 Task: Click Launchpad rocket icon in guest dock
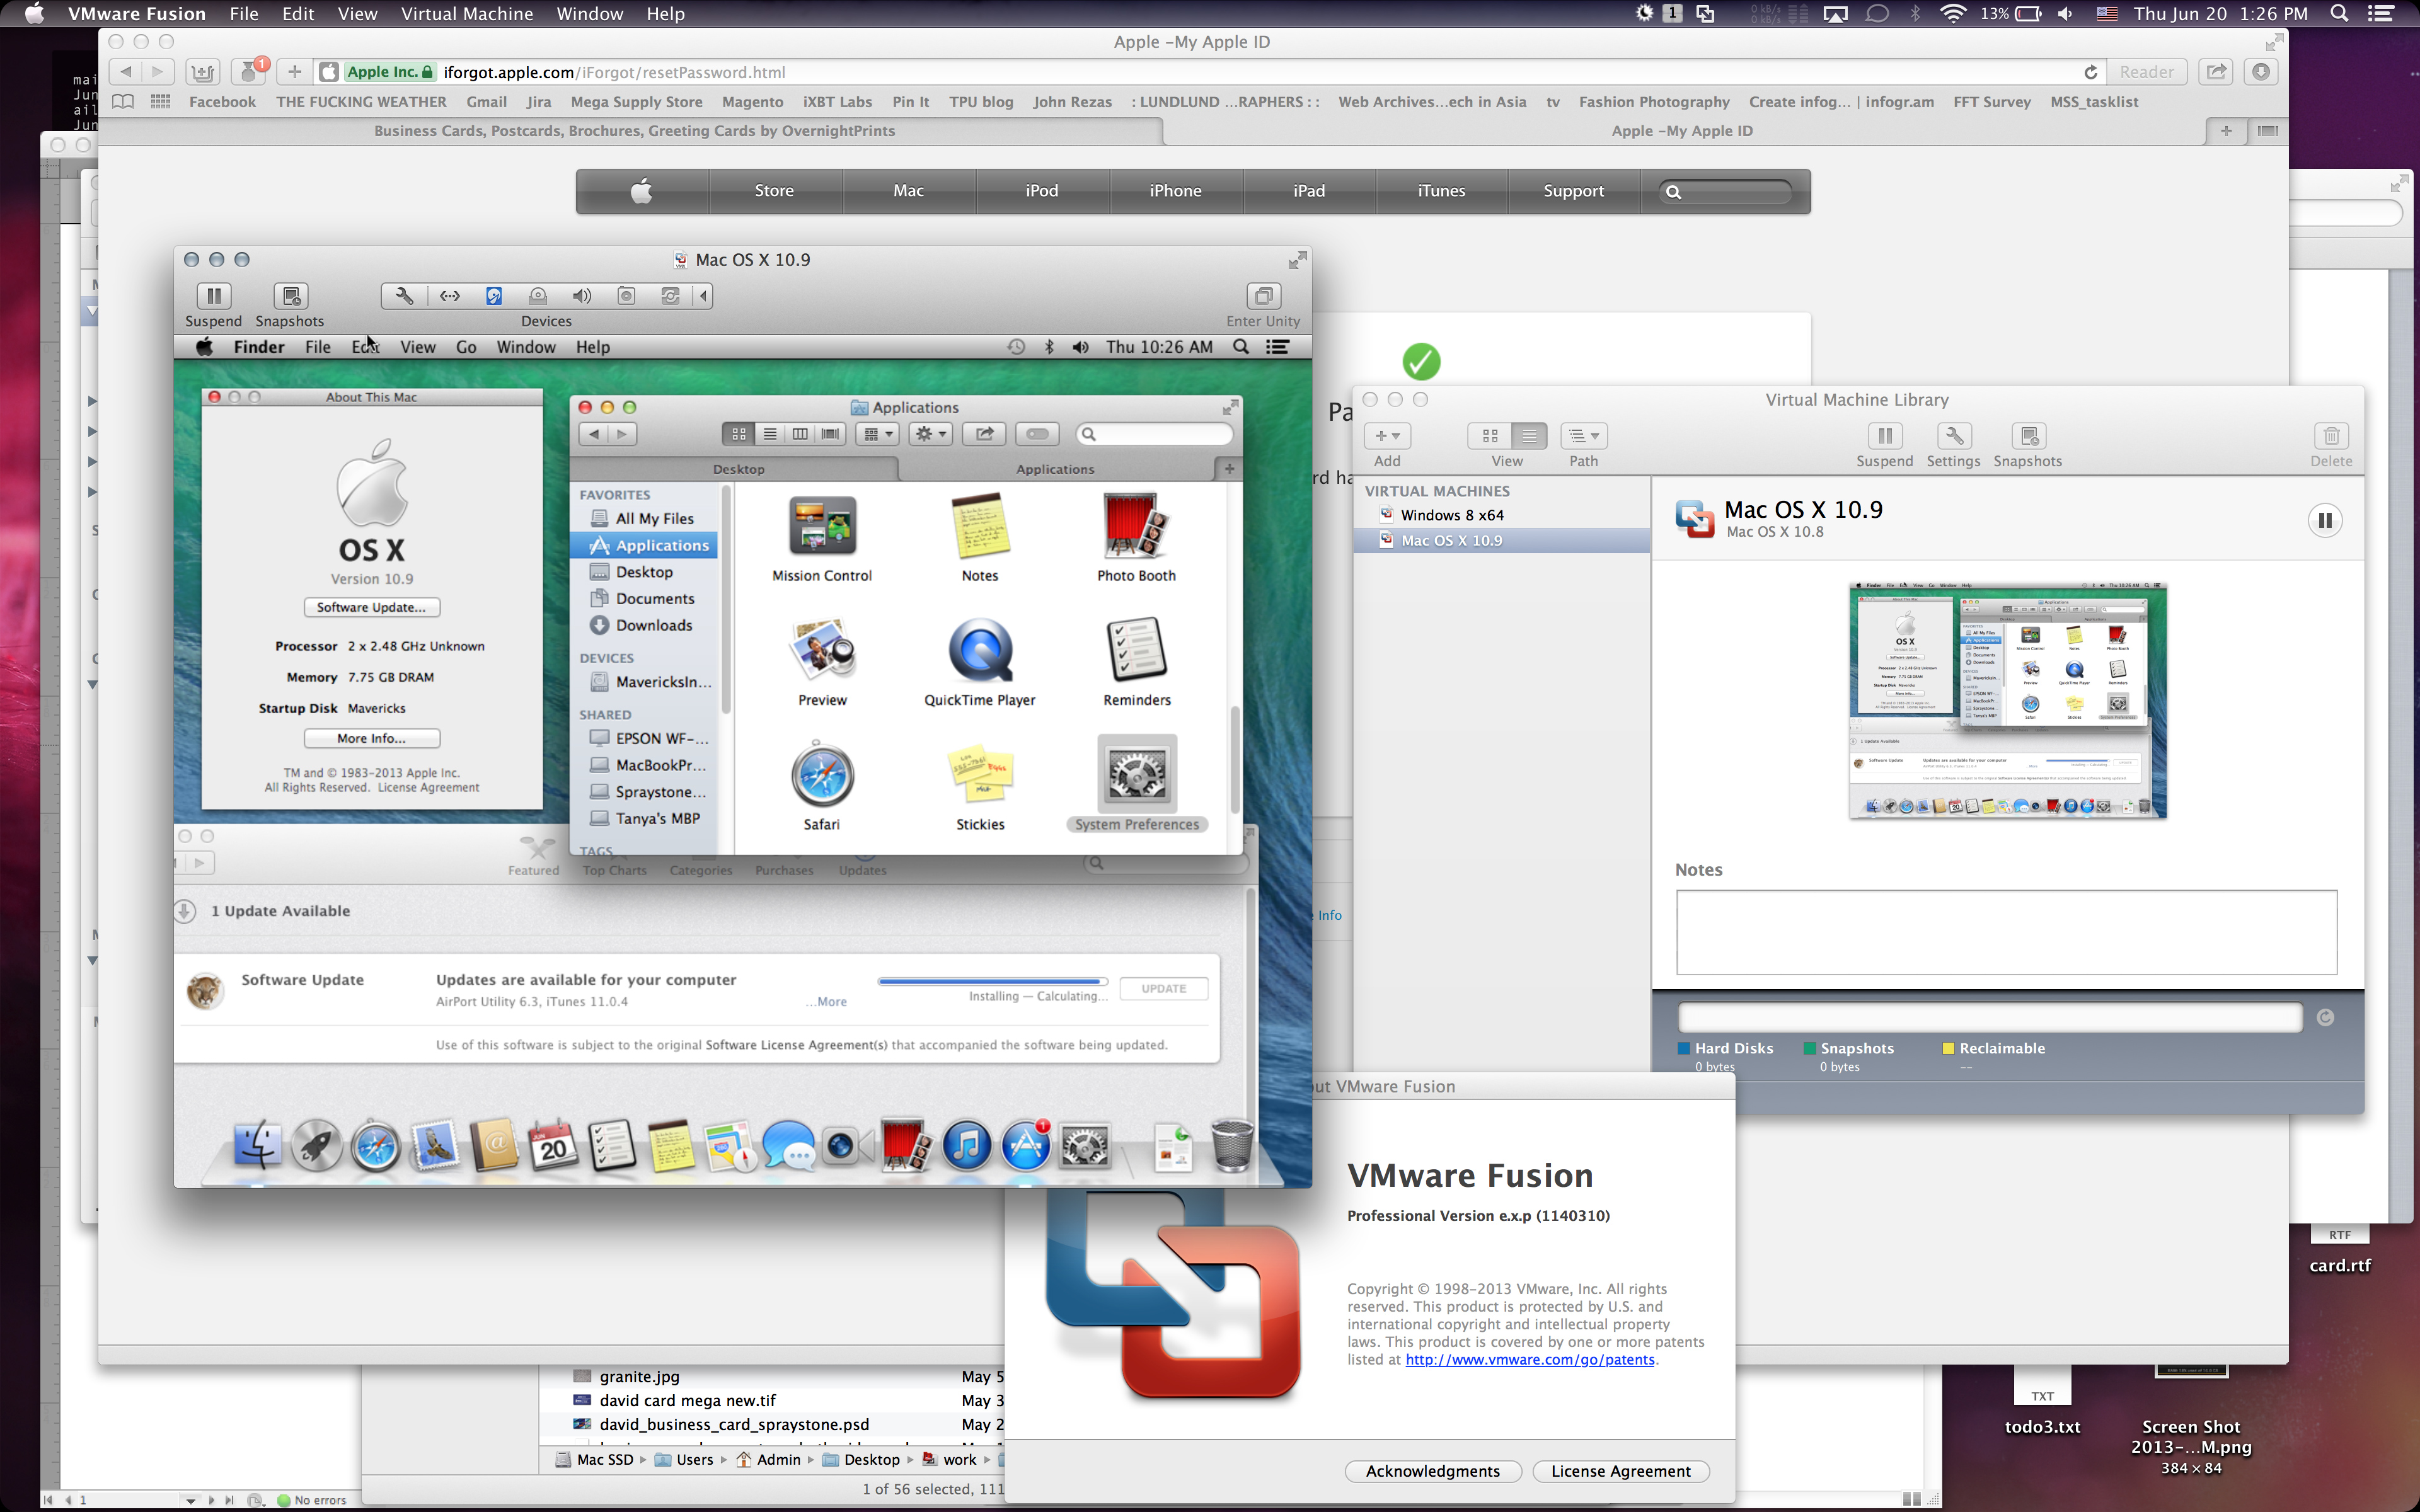[x=316, y=1146]
